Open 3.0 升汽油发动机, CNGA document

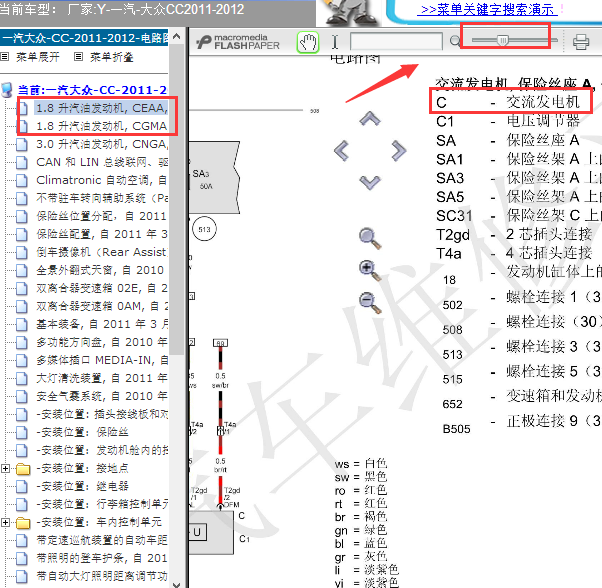102,144
